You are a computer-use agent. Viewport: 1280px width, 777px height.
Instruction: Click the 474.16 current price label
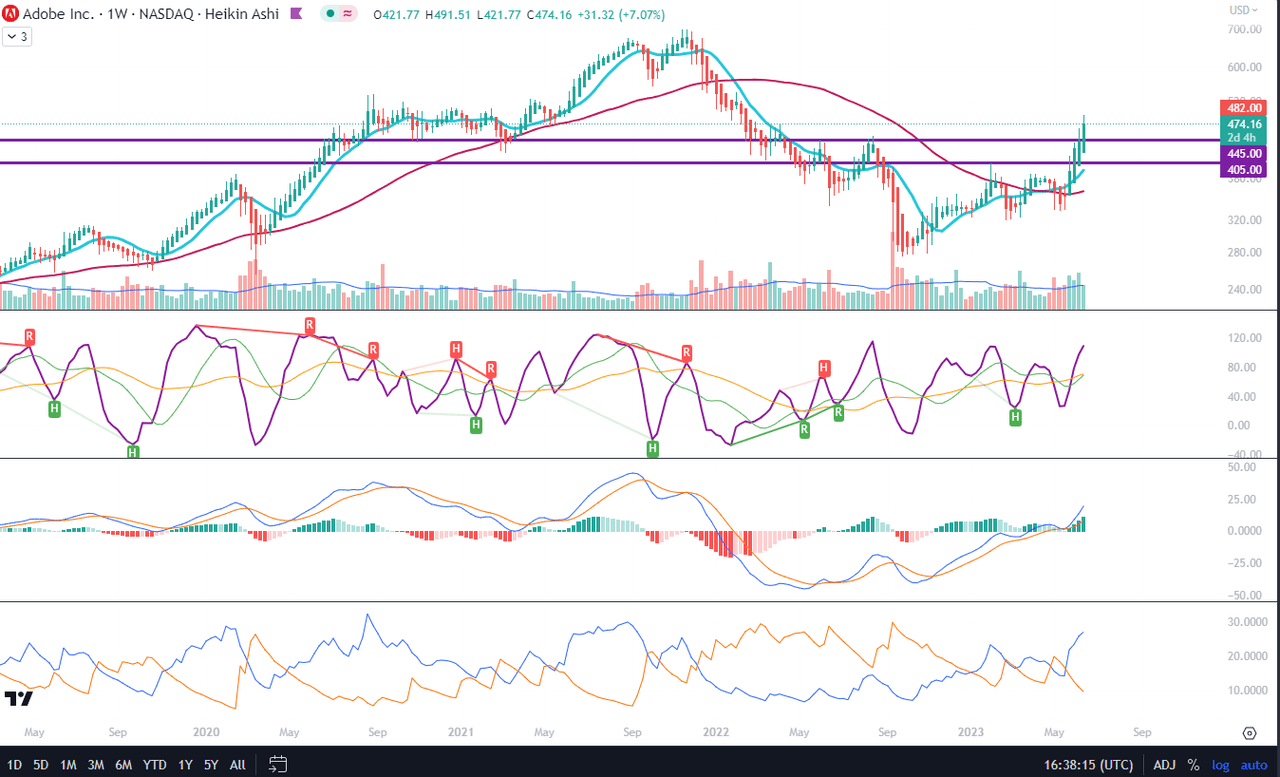(x=1245, y=124)
